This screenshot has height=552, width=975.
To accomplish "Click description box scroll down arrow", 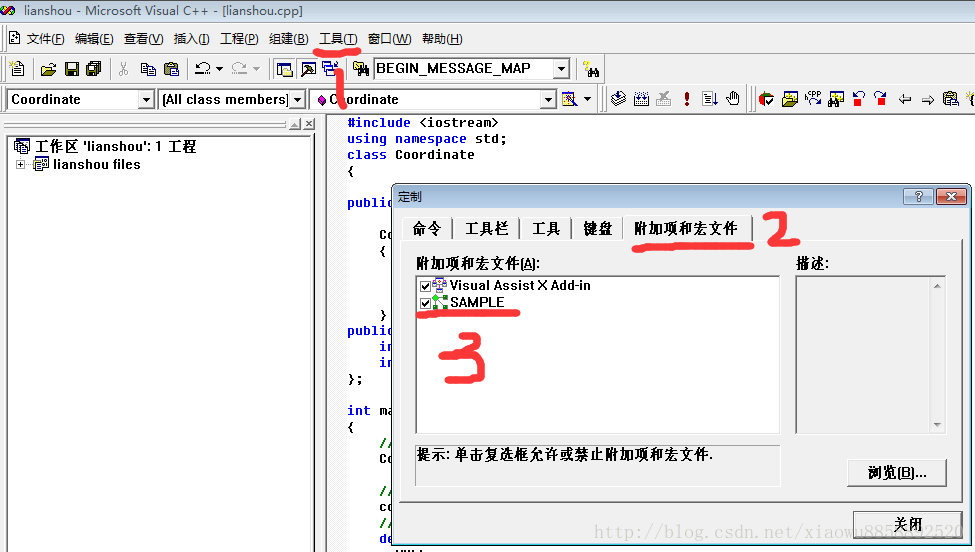I will [x=937, y=425].
